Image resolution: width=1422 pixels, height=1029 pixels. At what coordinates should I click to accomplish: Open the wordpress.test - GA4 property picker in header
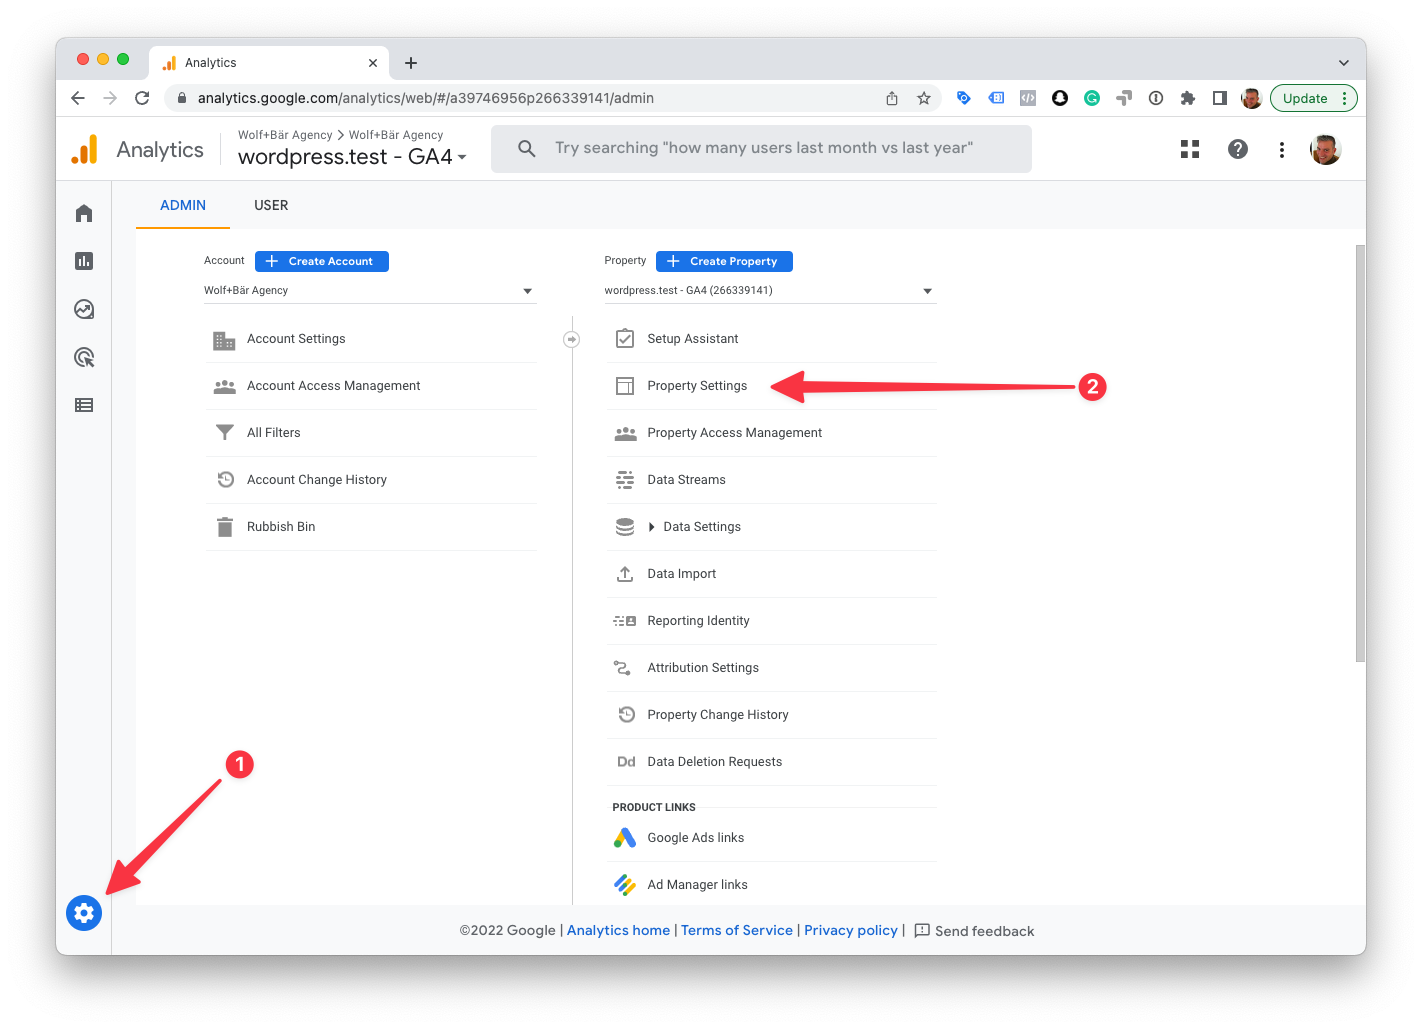[x=353, y=157]
